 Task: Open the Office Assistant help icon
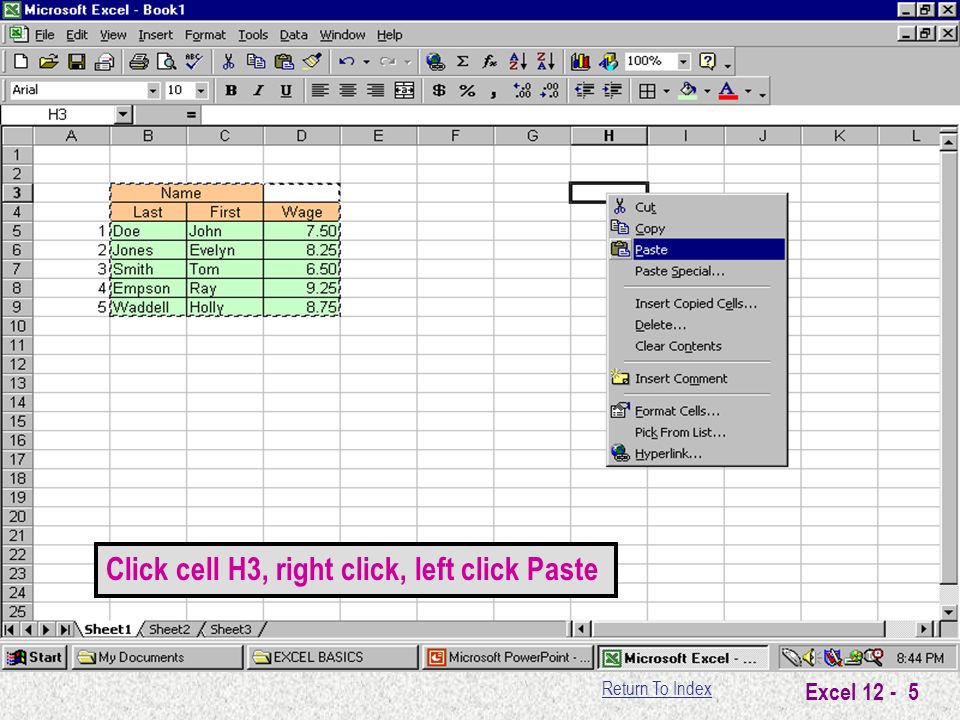[x=707, y=61]
